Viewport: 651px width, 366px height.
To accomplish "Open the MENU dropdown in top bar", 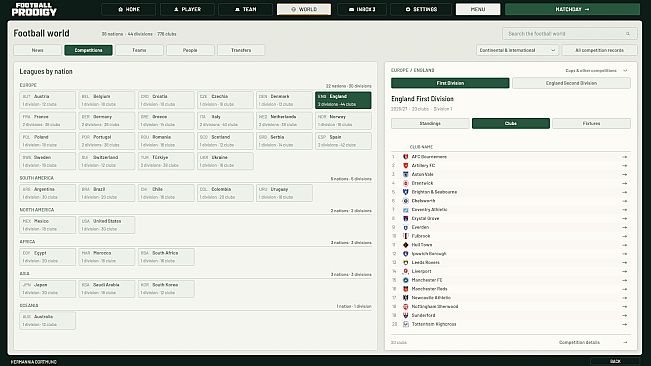I will [x=478, y=9].
